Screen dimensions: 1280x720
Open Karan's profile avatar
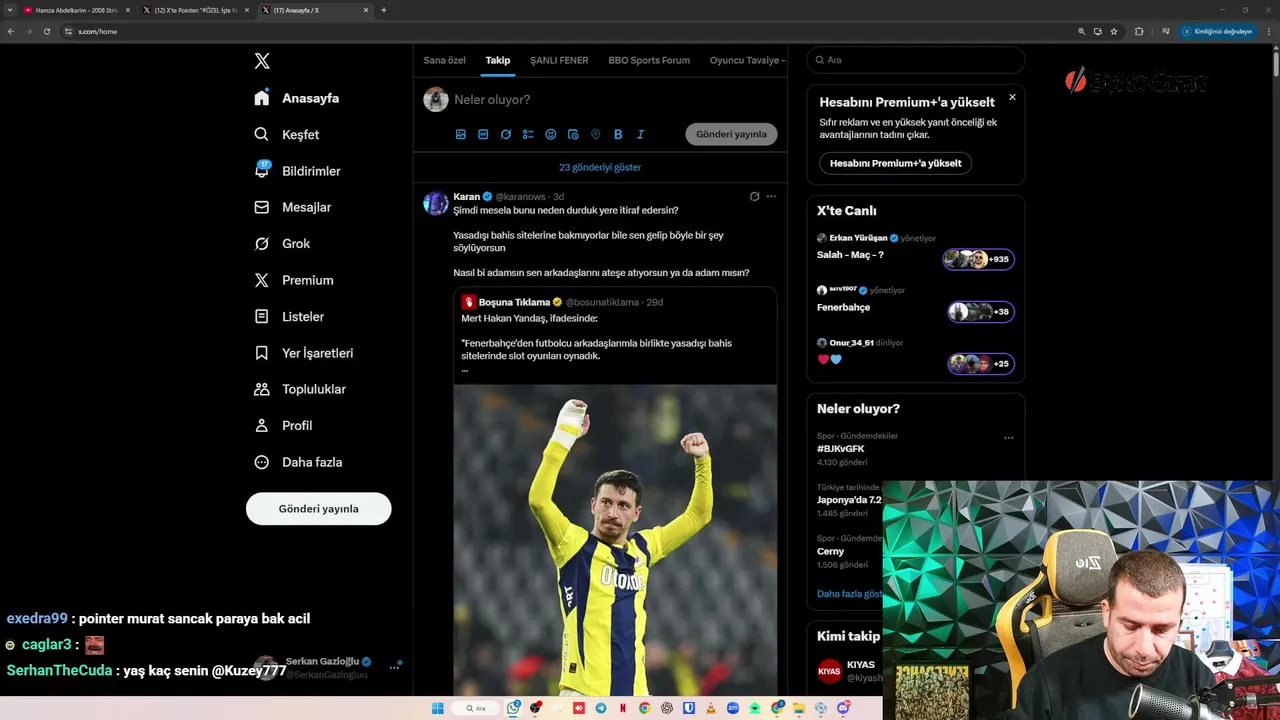click(436, 203)
